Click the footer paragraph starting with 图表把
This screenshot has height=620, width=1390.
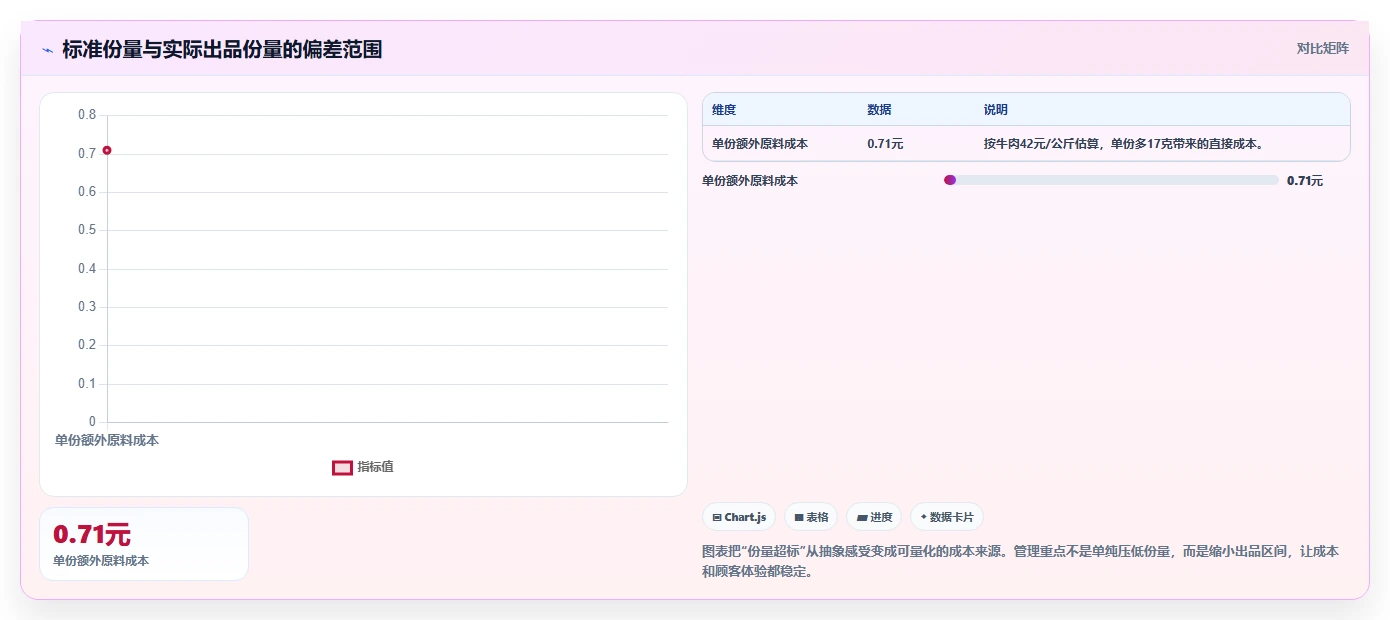[1021, 562]
